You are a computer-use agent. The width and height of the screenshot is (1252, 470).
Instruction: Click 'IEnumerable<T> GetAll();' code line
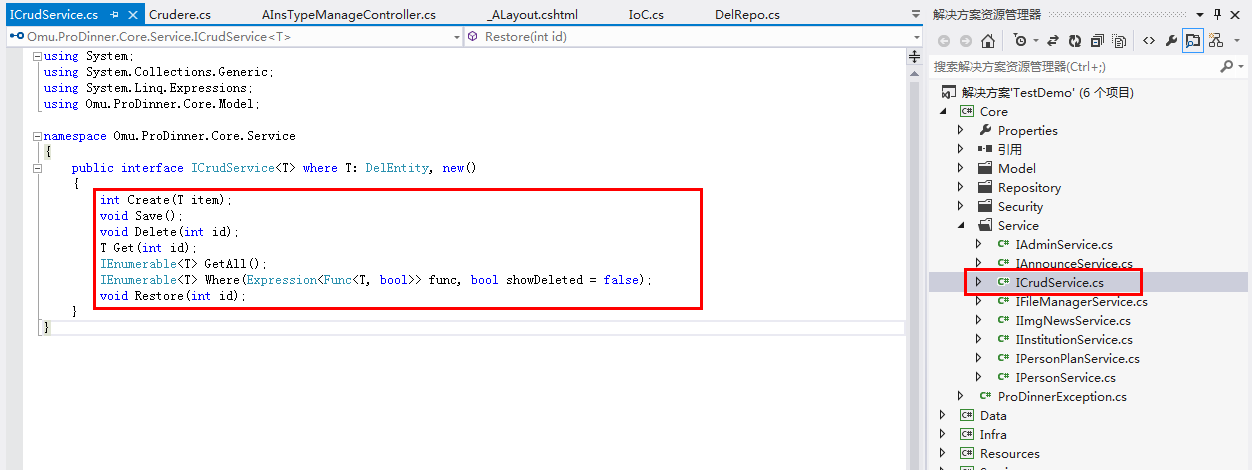[x=184, y=264]
